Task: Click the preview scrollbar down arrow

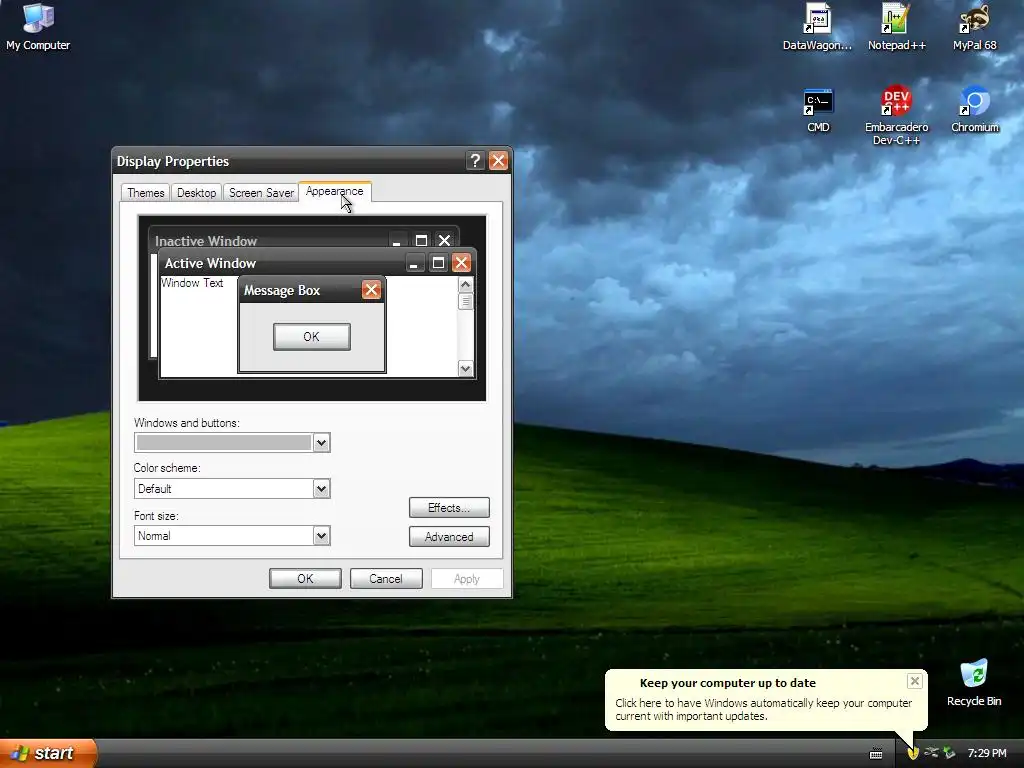Action: pyautogui.click(x=466, y=369)
